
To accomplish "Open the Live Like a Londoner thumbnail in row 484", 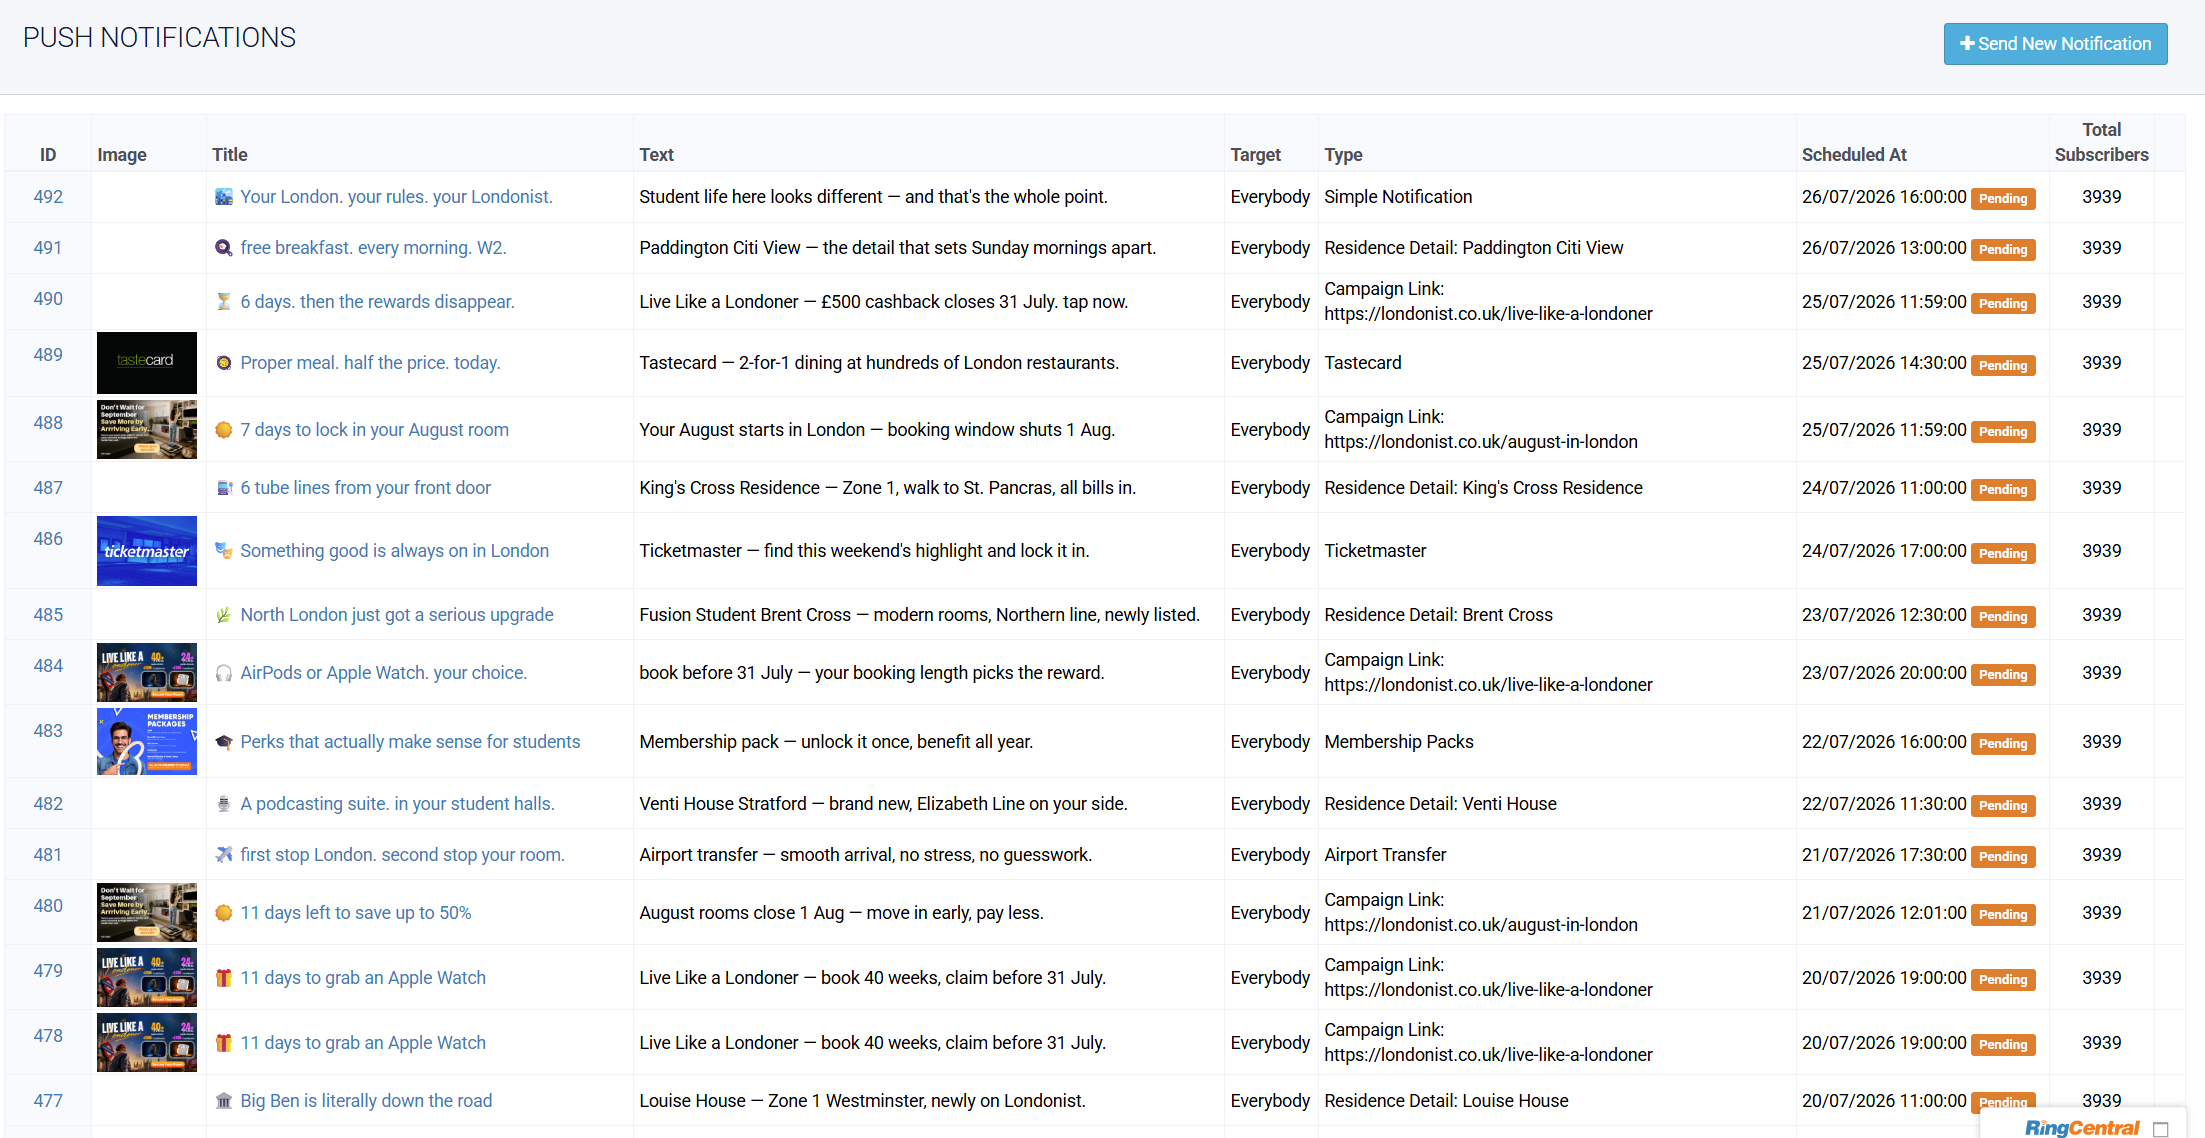I will coord(147,673).
